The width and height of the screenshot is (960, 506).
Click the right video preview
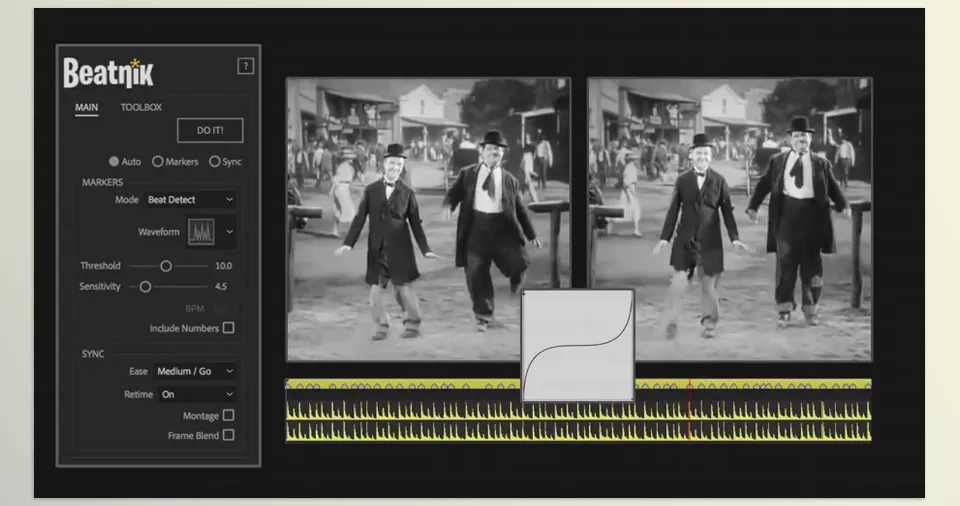point(730,219)
